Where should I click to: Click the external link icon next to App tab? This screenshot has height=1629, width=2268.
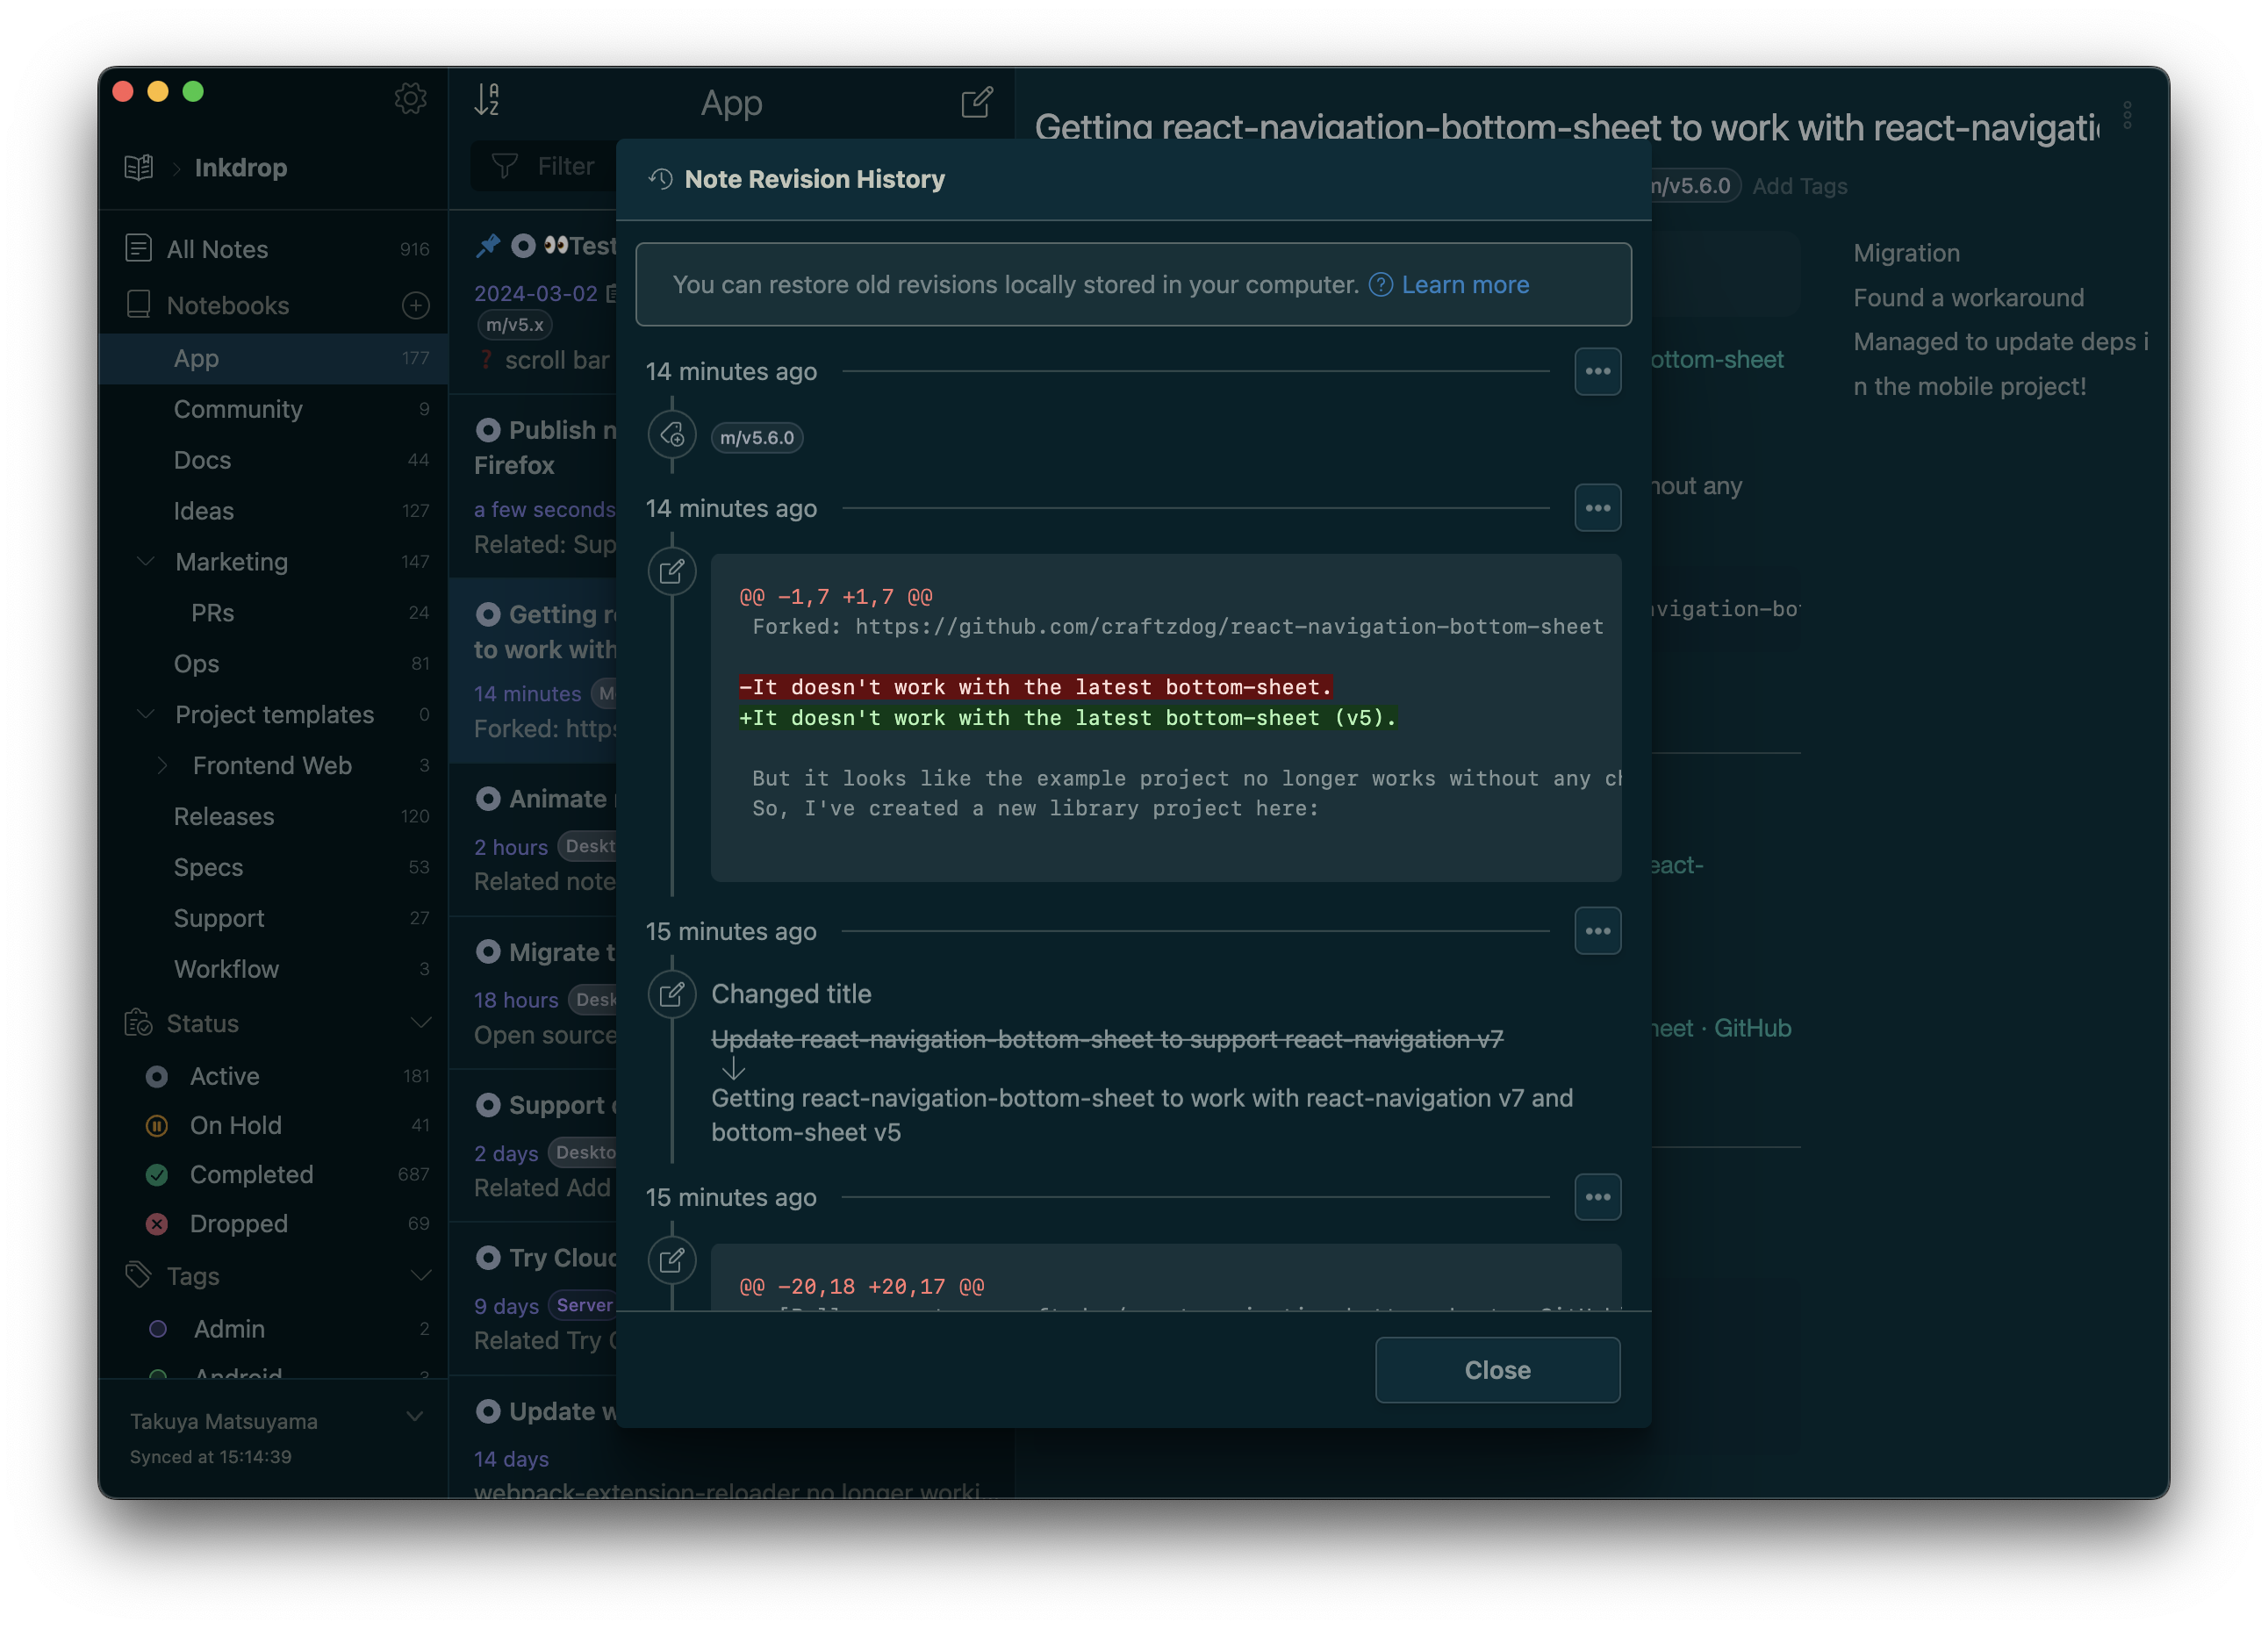(x=977, y=100)
